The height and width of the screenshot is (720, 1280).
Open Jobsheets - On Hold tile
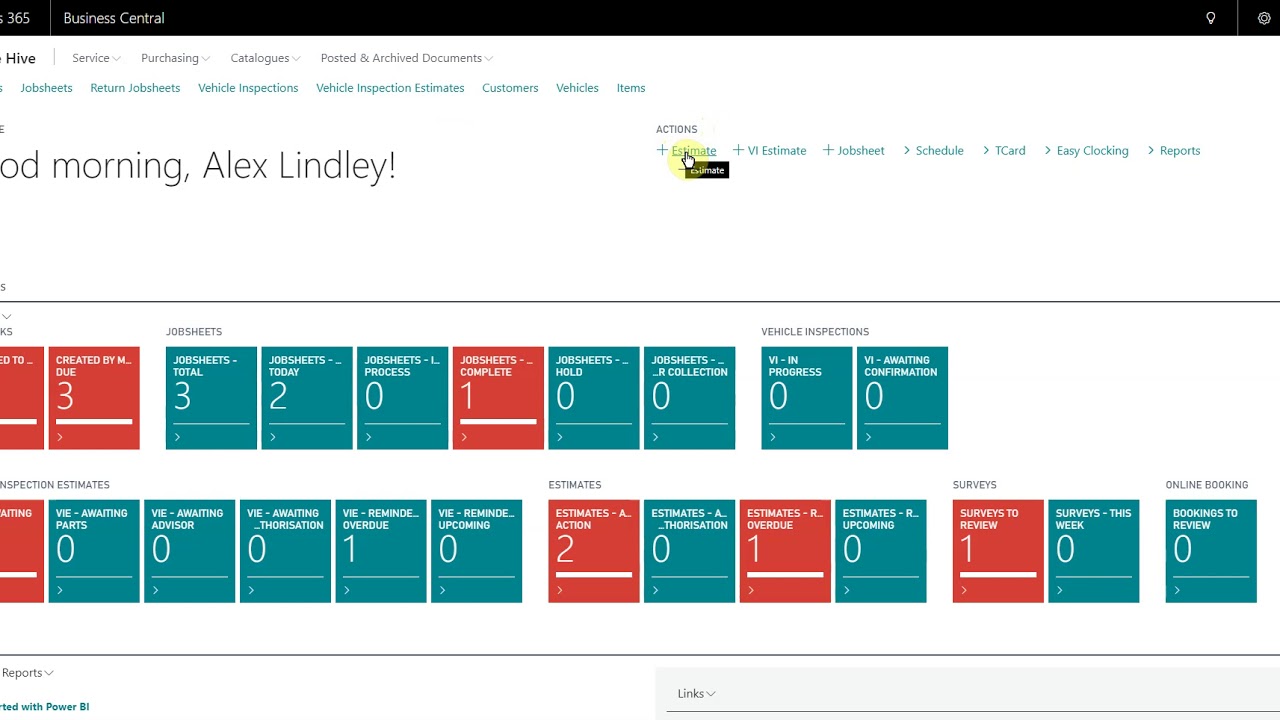pos(594,398)
